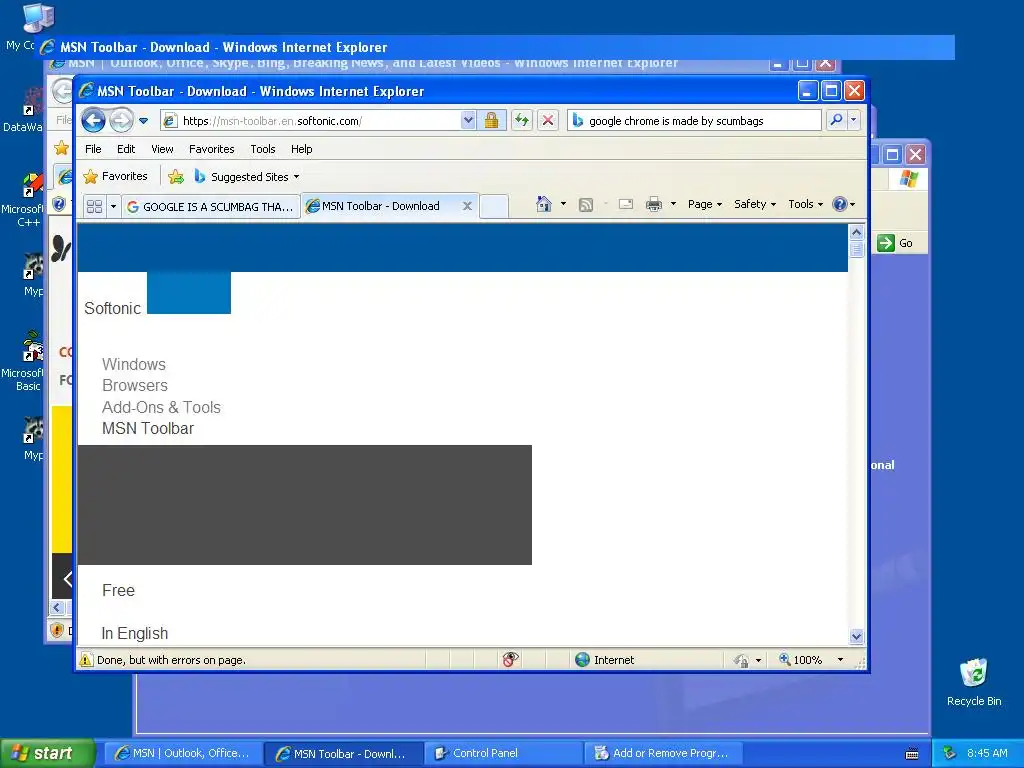Switch to Control Panel taskbar button
This screenshot has width=1024, height=768.
(x=503, y=754)
